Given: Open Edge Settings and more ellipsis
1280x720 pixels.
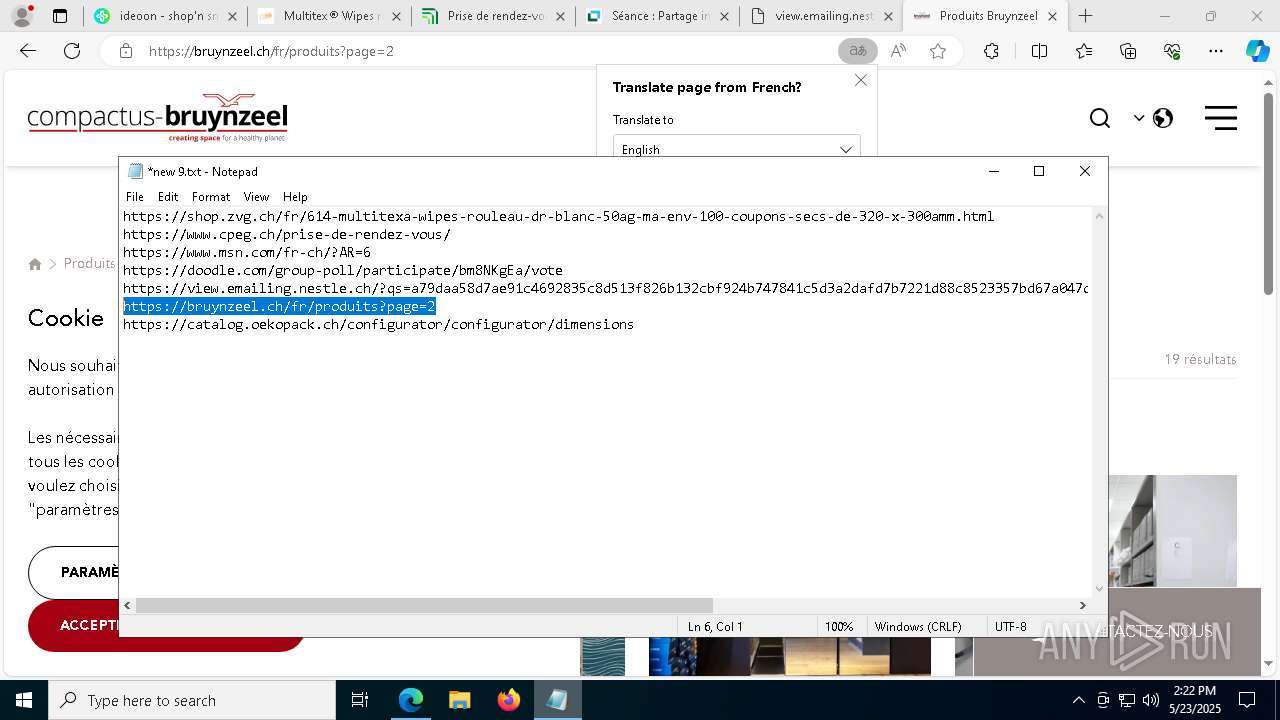Looking at the screenshot, I should (1216, 51).
